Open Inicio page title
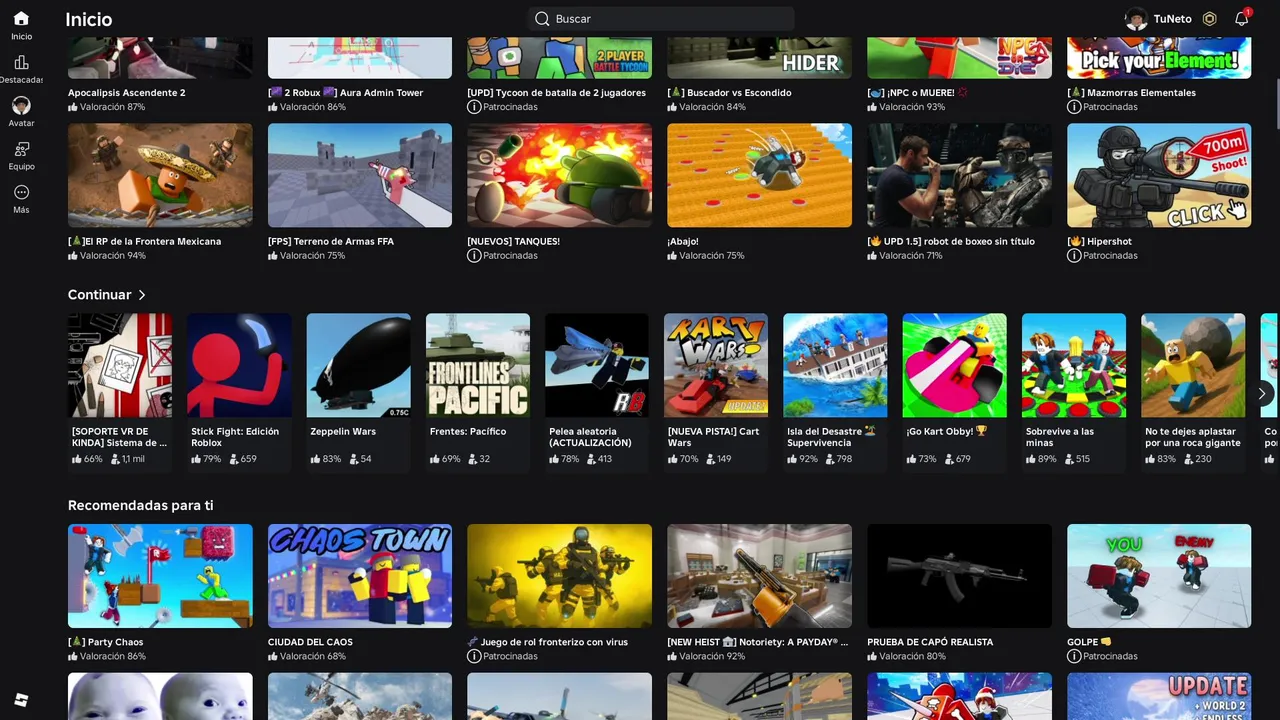 pyautogui.click(x=89, y=19)
